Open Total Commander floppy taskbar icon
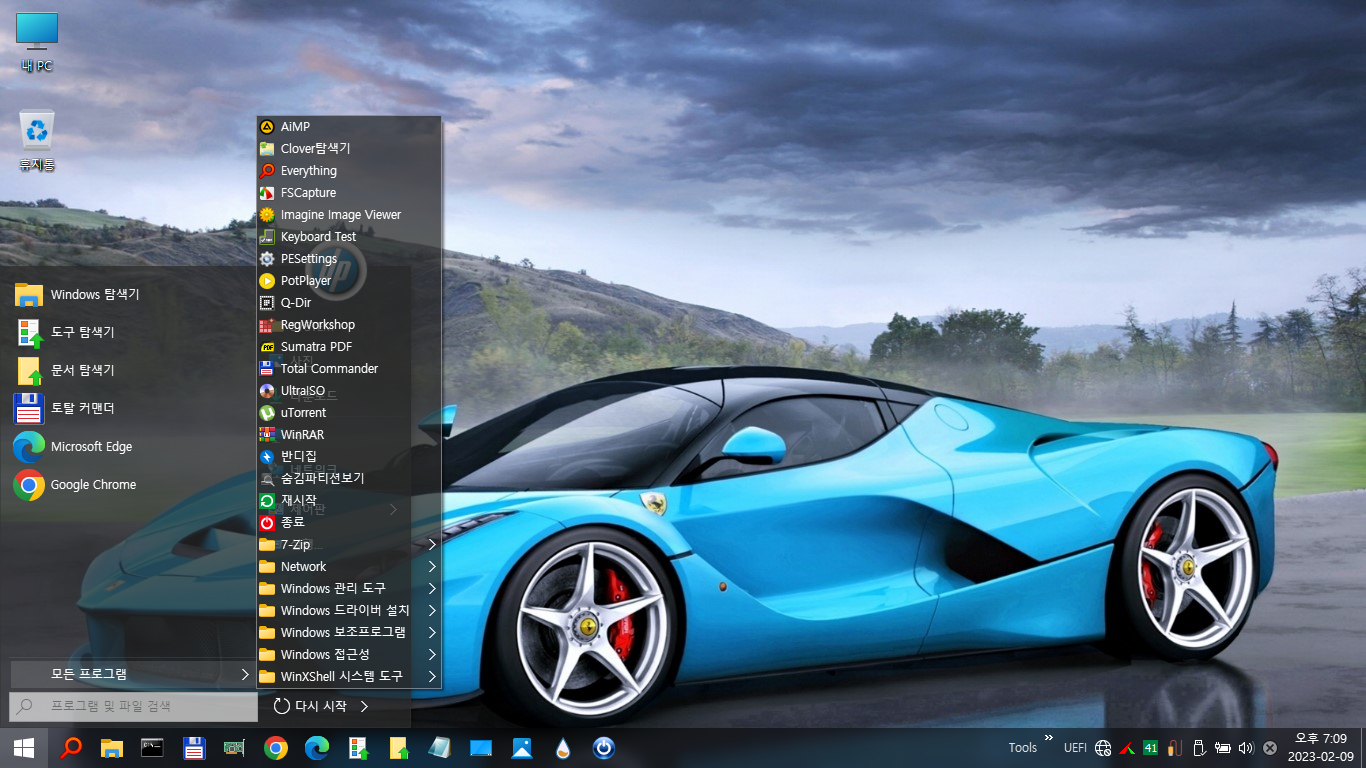Screen dimensions: 1366x768 tap(194, 748)
